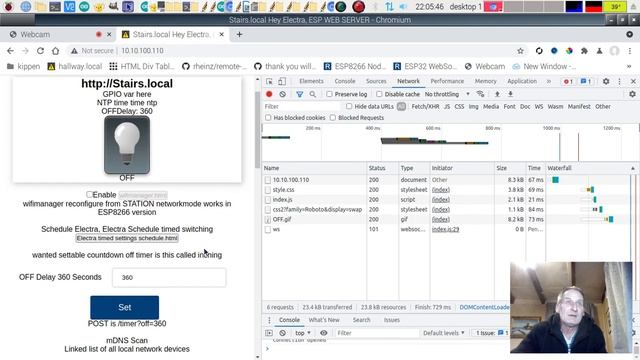Tick the Enable checkbox on page
Image resolution: width=640 pixels, height=360 pixels.
click(89, 195)
